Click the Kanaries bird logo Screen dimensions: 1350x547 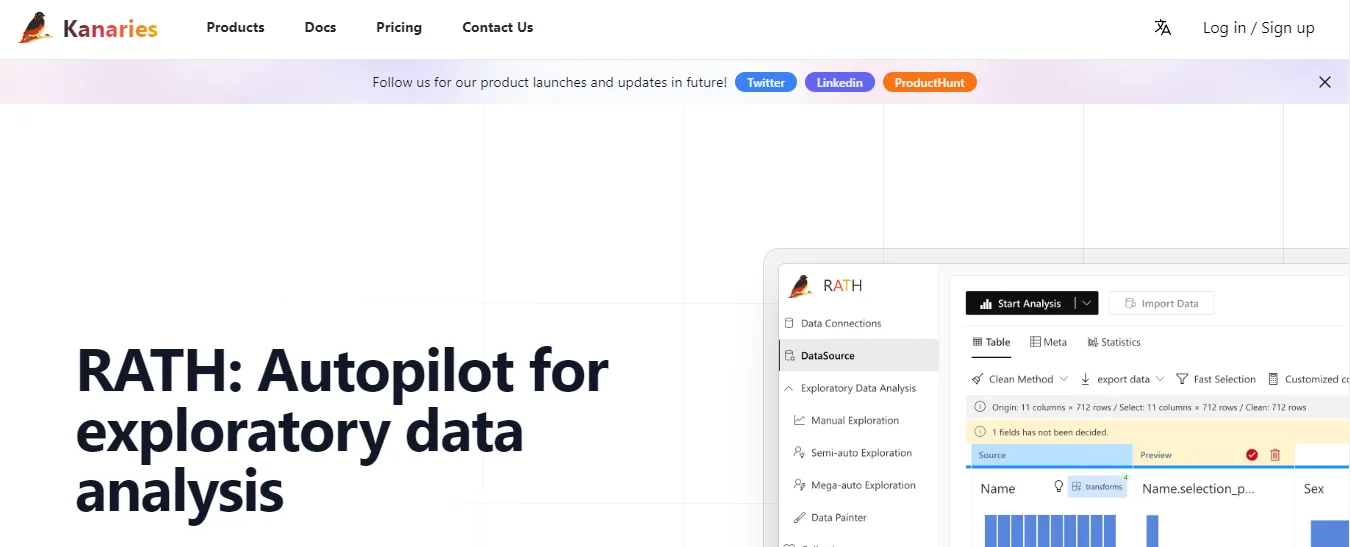pos(35,28)
